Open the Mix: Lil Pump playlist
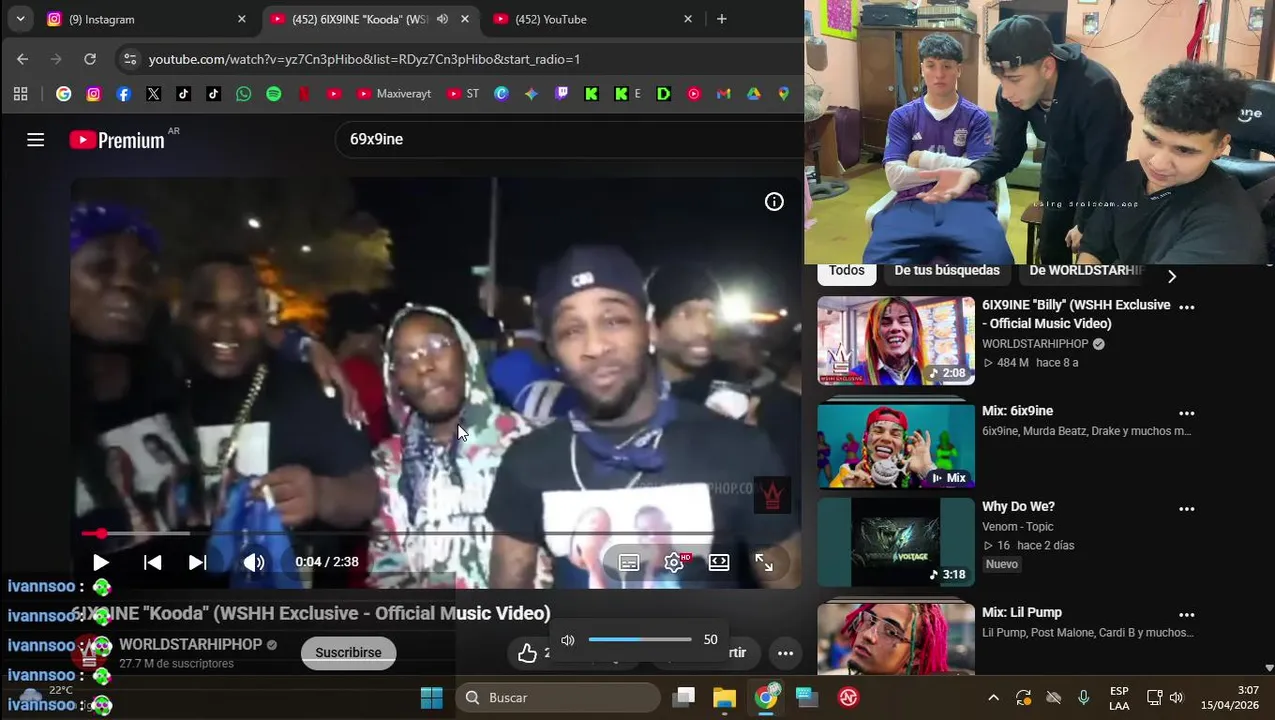 tap(896, 638)
